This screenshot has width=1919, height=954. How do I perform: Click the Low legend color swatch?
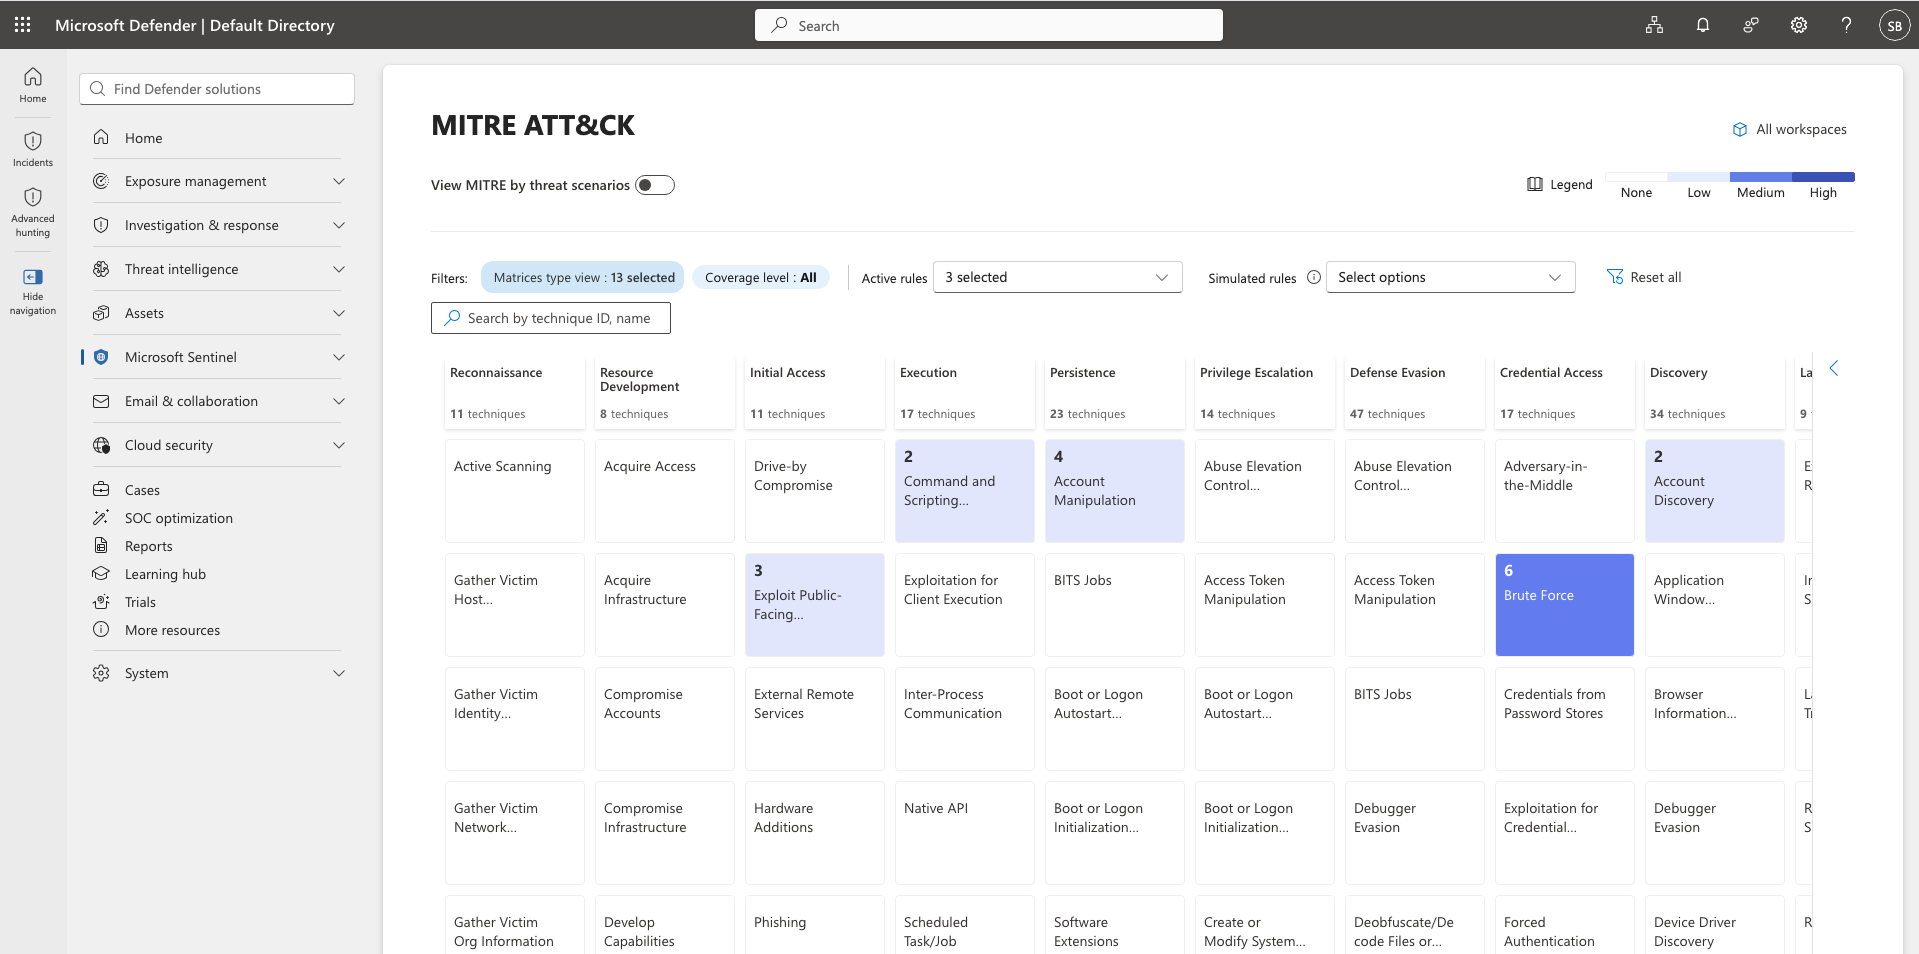pos(1698,177)
